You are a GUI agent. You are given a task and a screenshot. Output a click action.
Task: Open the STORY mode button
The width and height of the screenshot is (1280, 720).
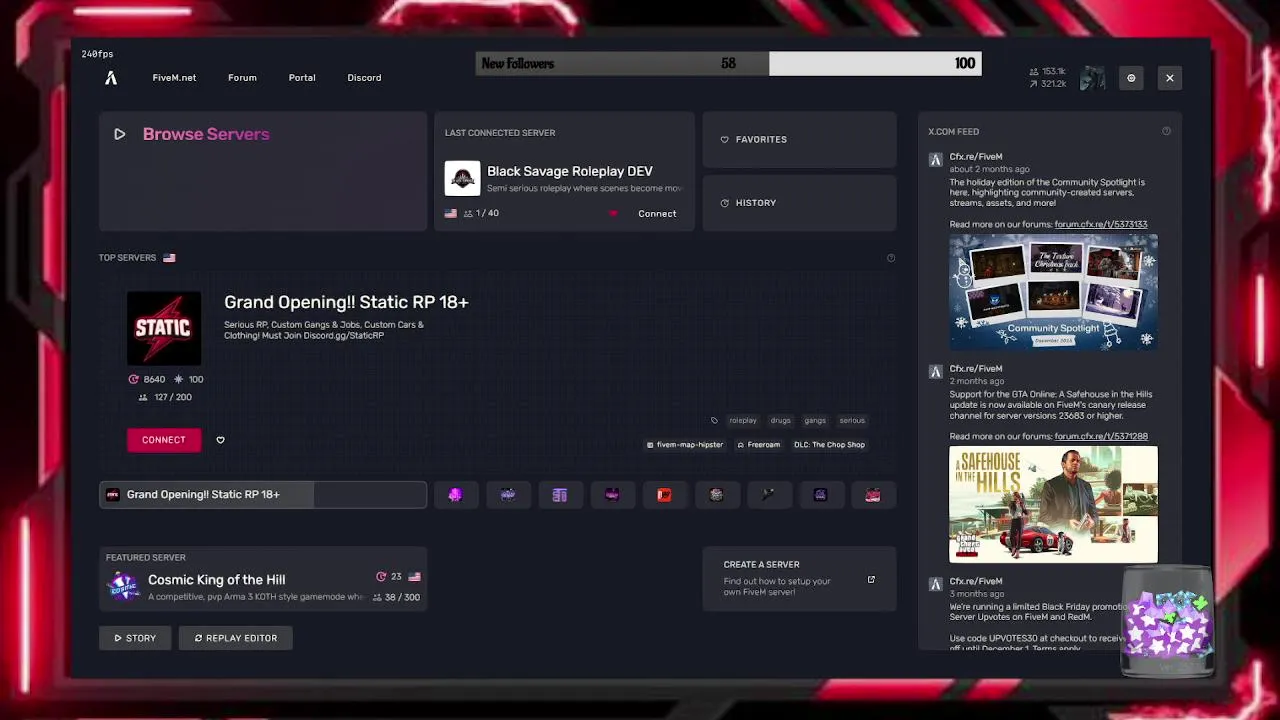coord(135,638)
